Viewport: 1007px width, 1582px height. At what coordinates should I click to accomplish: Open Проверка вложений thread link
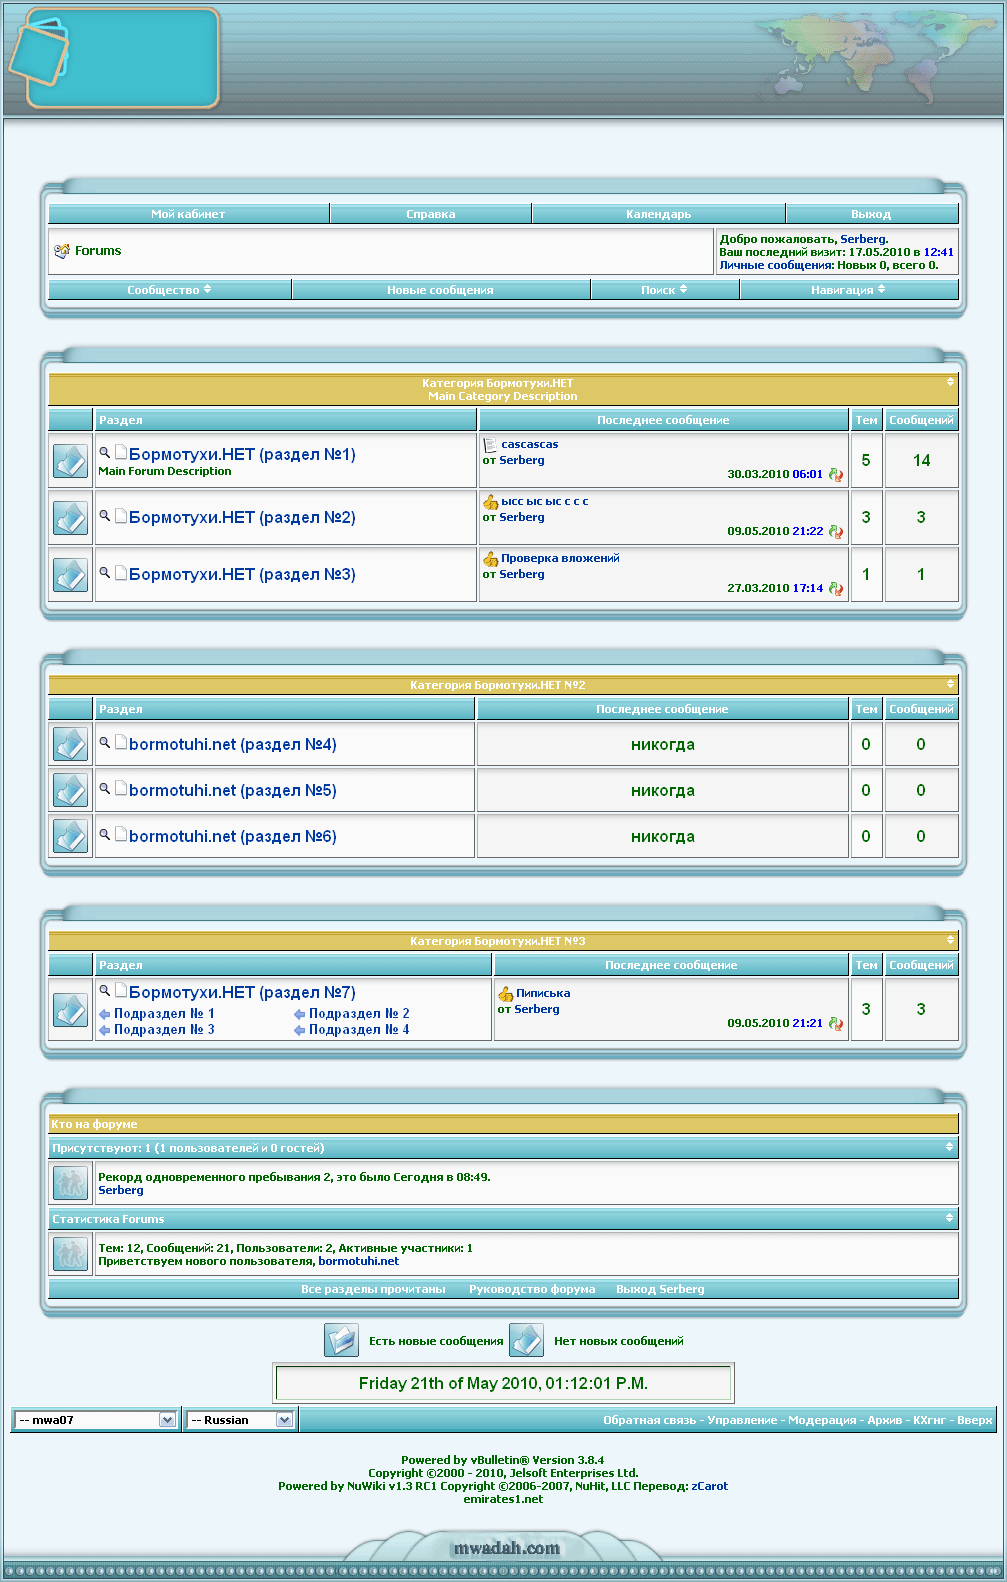click(560, 559)
